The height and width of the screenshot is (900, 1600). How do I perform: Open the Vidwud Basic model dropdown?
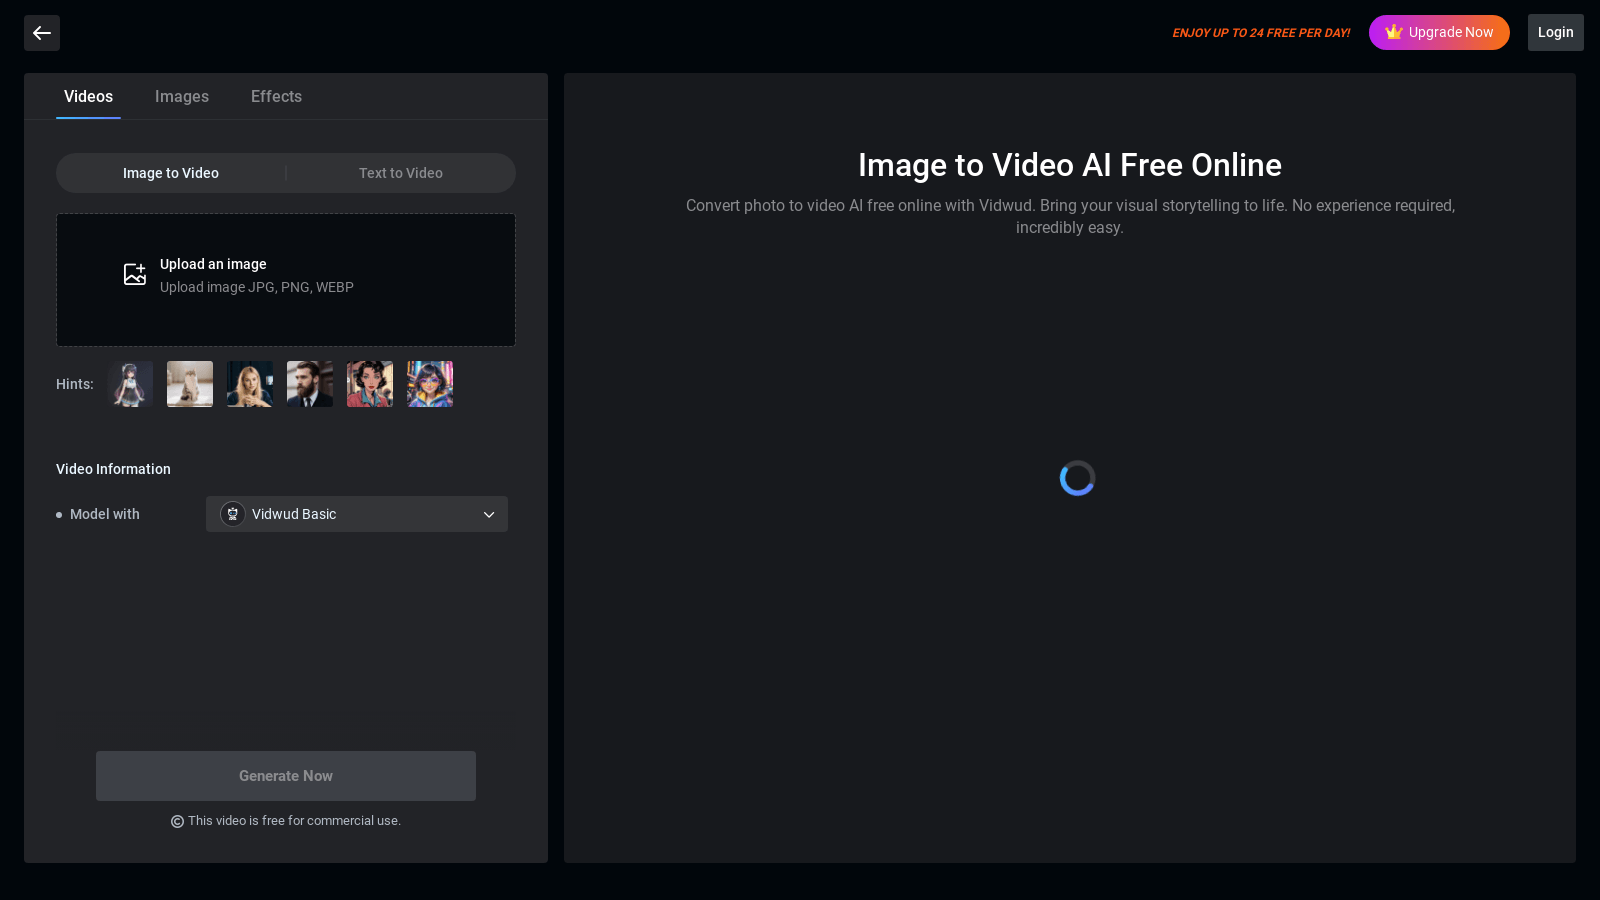(x=357, y=514)
